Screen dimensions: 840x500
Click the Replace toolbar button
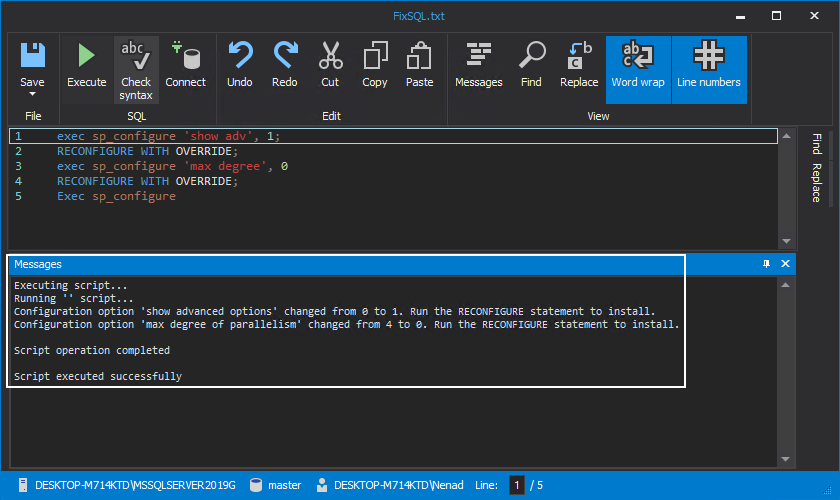(579, 66)
